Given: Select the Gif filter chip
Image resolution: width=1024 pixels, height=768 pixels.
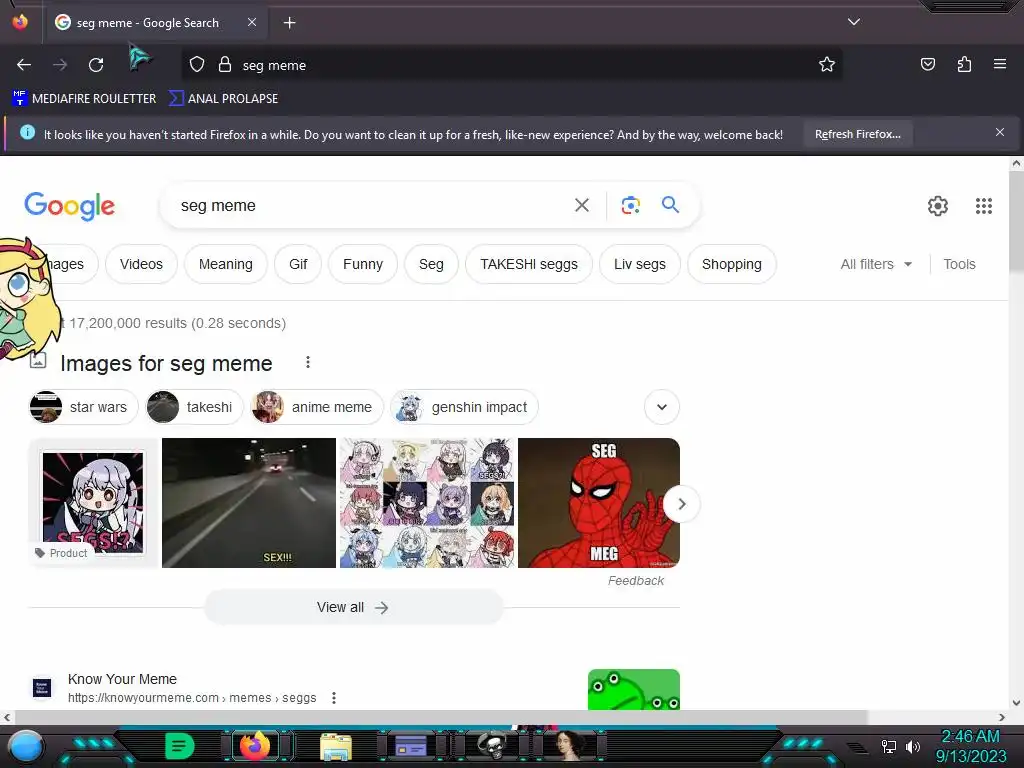Looking at the screenshot, I should pyautogui.click(x=298, y=264).
